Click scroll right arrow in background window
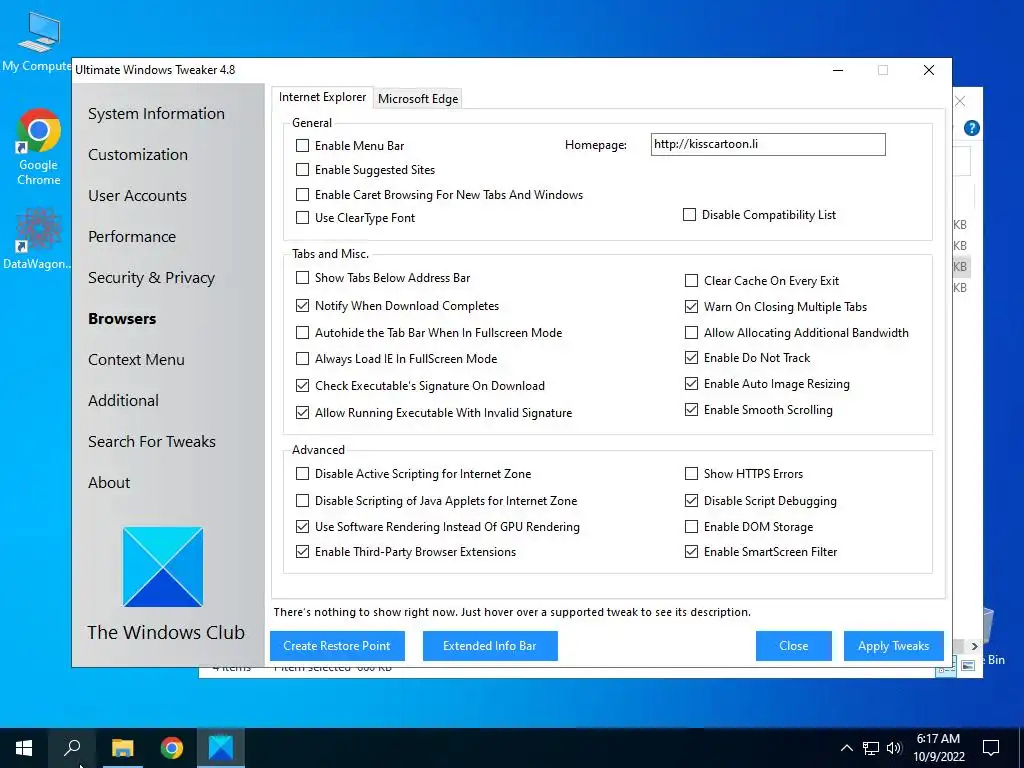 (974, 647)
